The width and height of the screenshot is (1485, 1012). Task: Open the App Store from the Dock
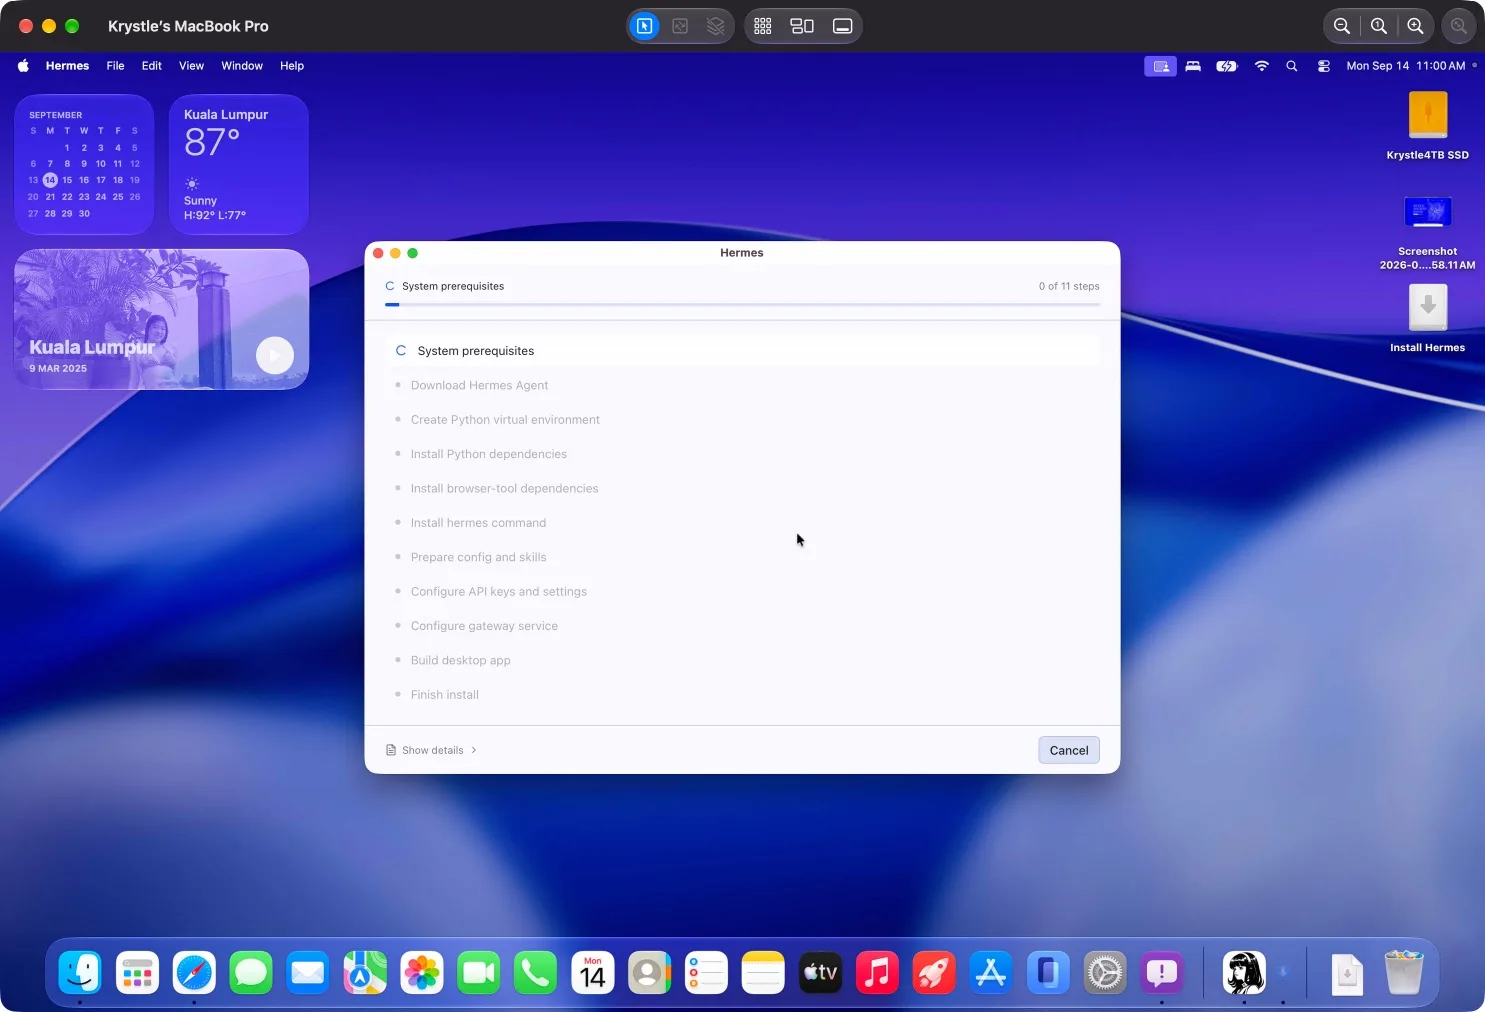(x=991, y=972)
